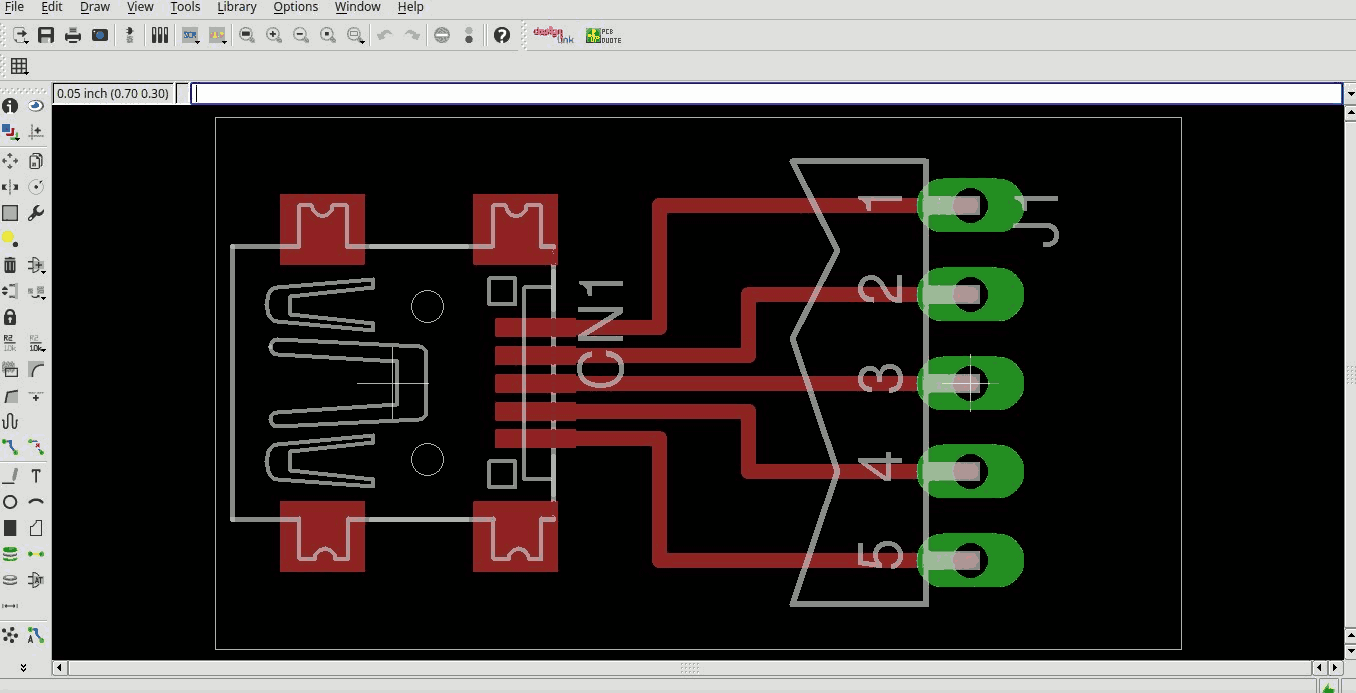Open the Zoom select dropdown
Image resolution: width=1356 pixels, height=693 pixels.
[356, 35]
